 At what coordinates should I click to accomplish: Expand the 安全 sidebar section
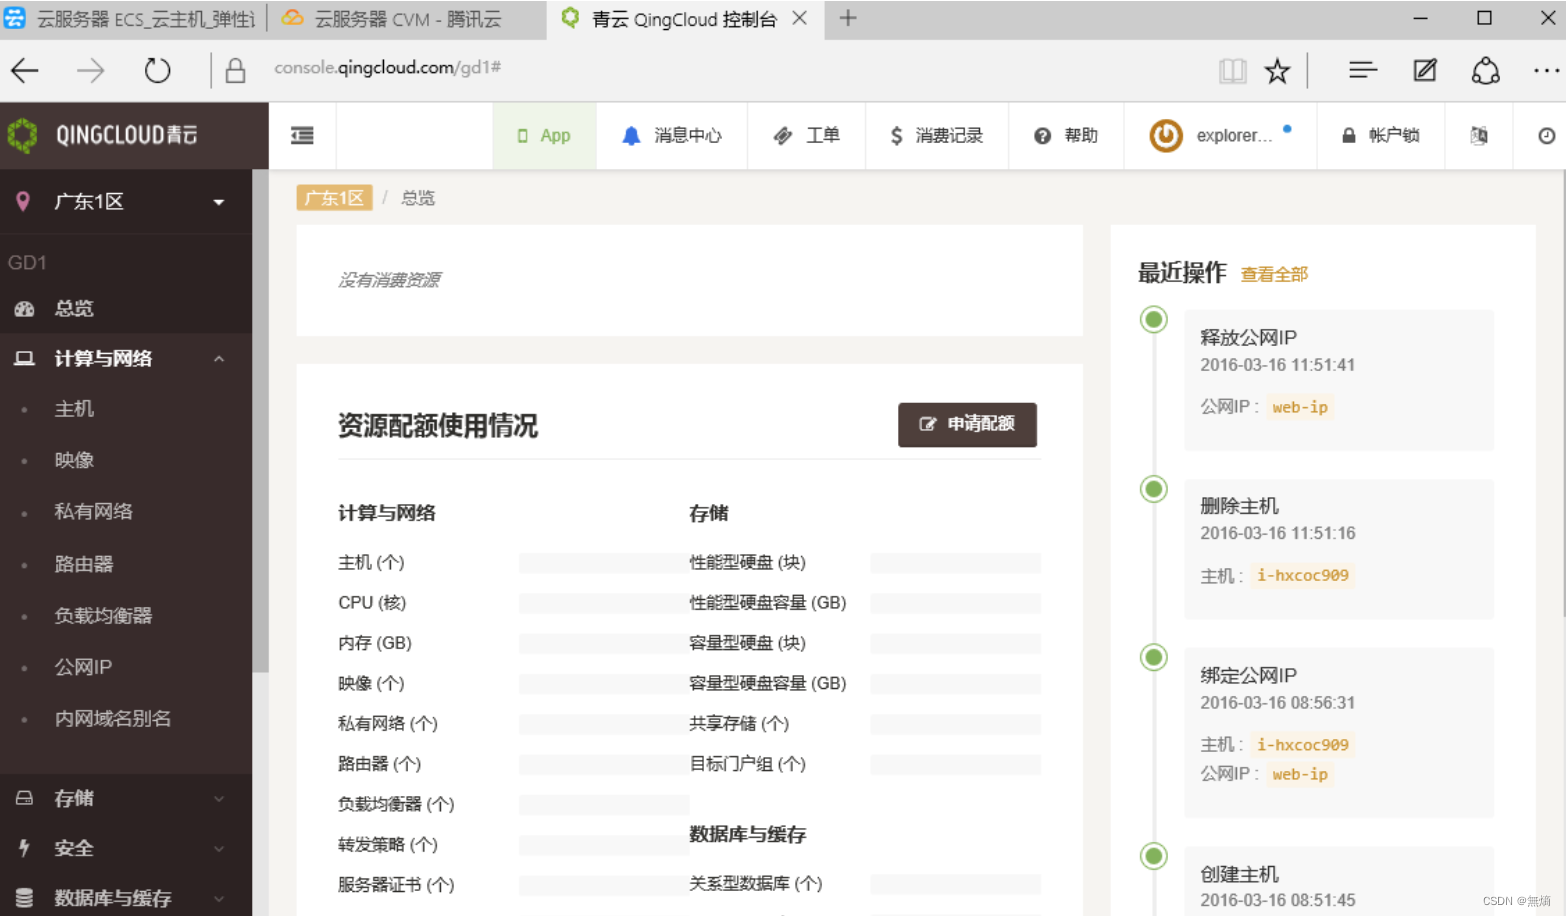coord(126,848)
